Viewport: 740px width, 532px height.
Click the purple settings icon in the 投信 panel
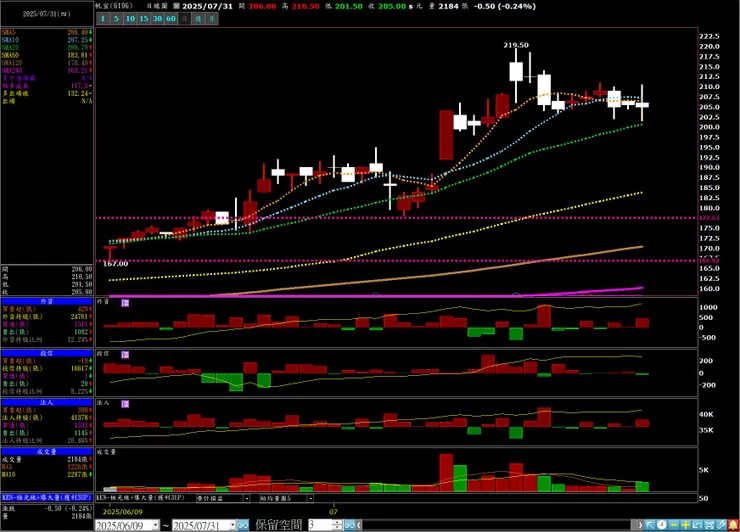point(125,355)
